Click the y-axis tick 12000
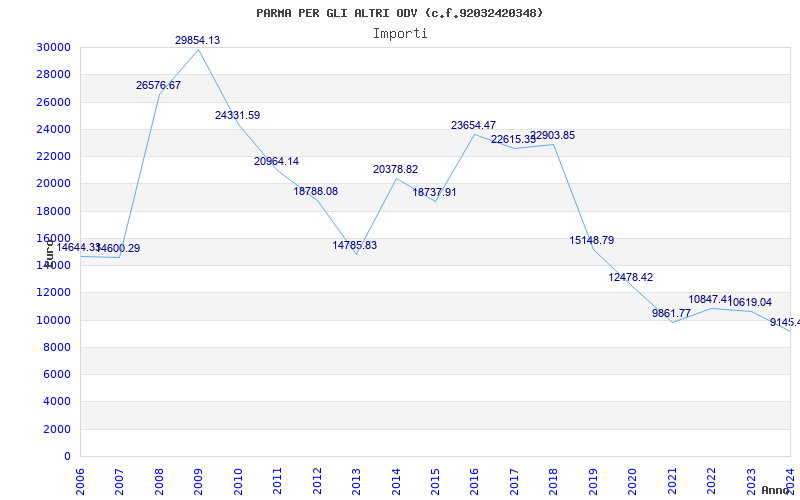 click(54, 293)
